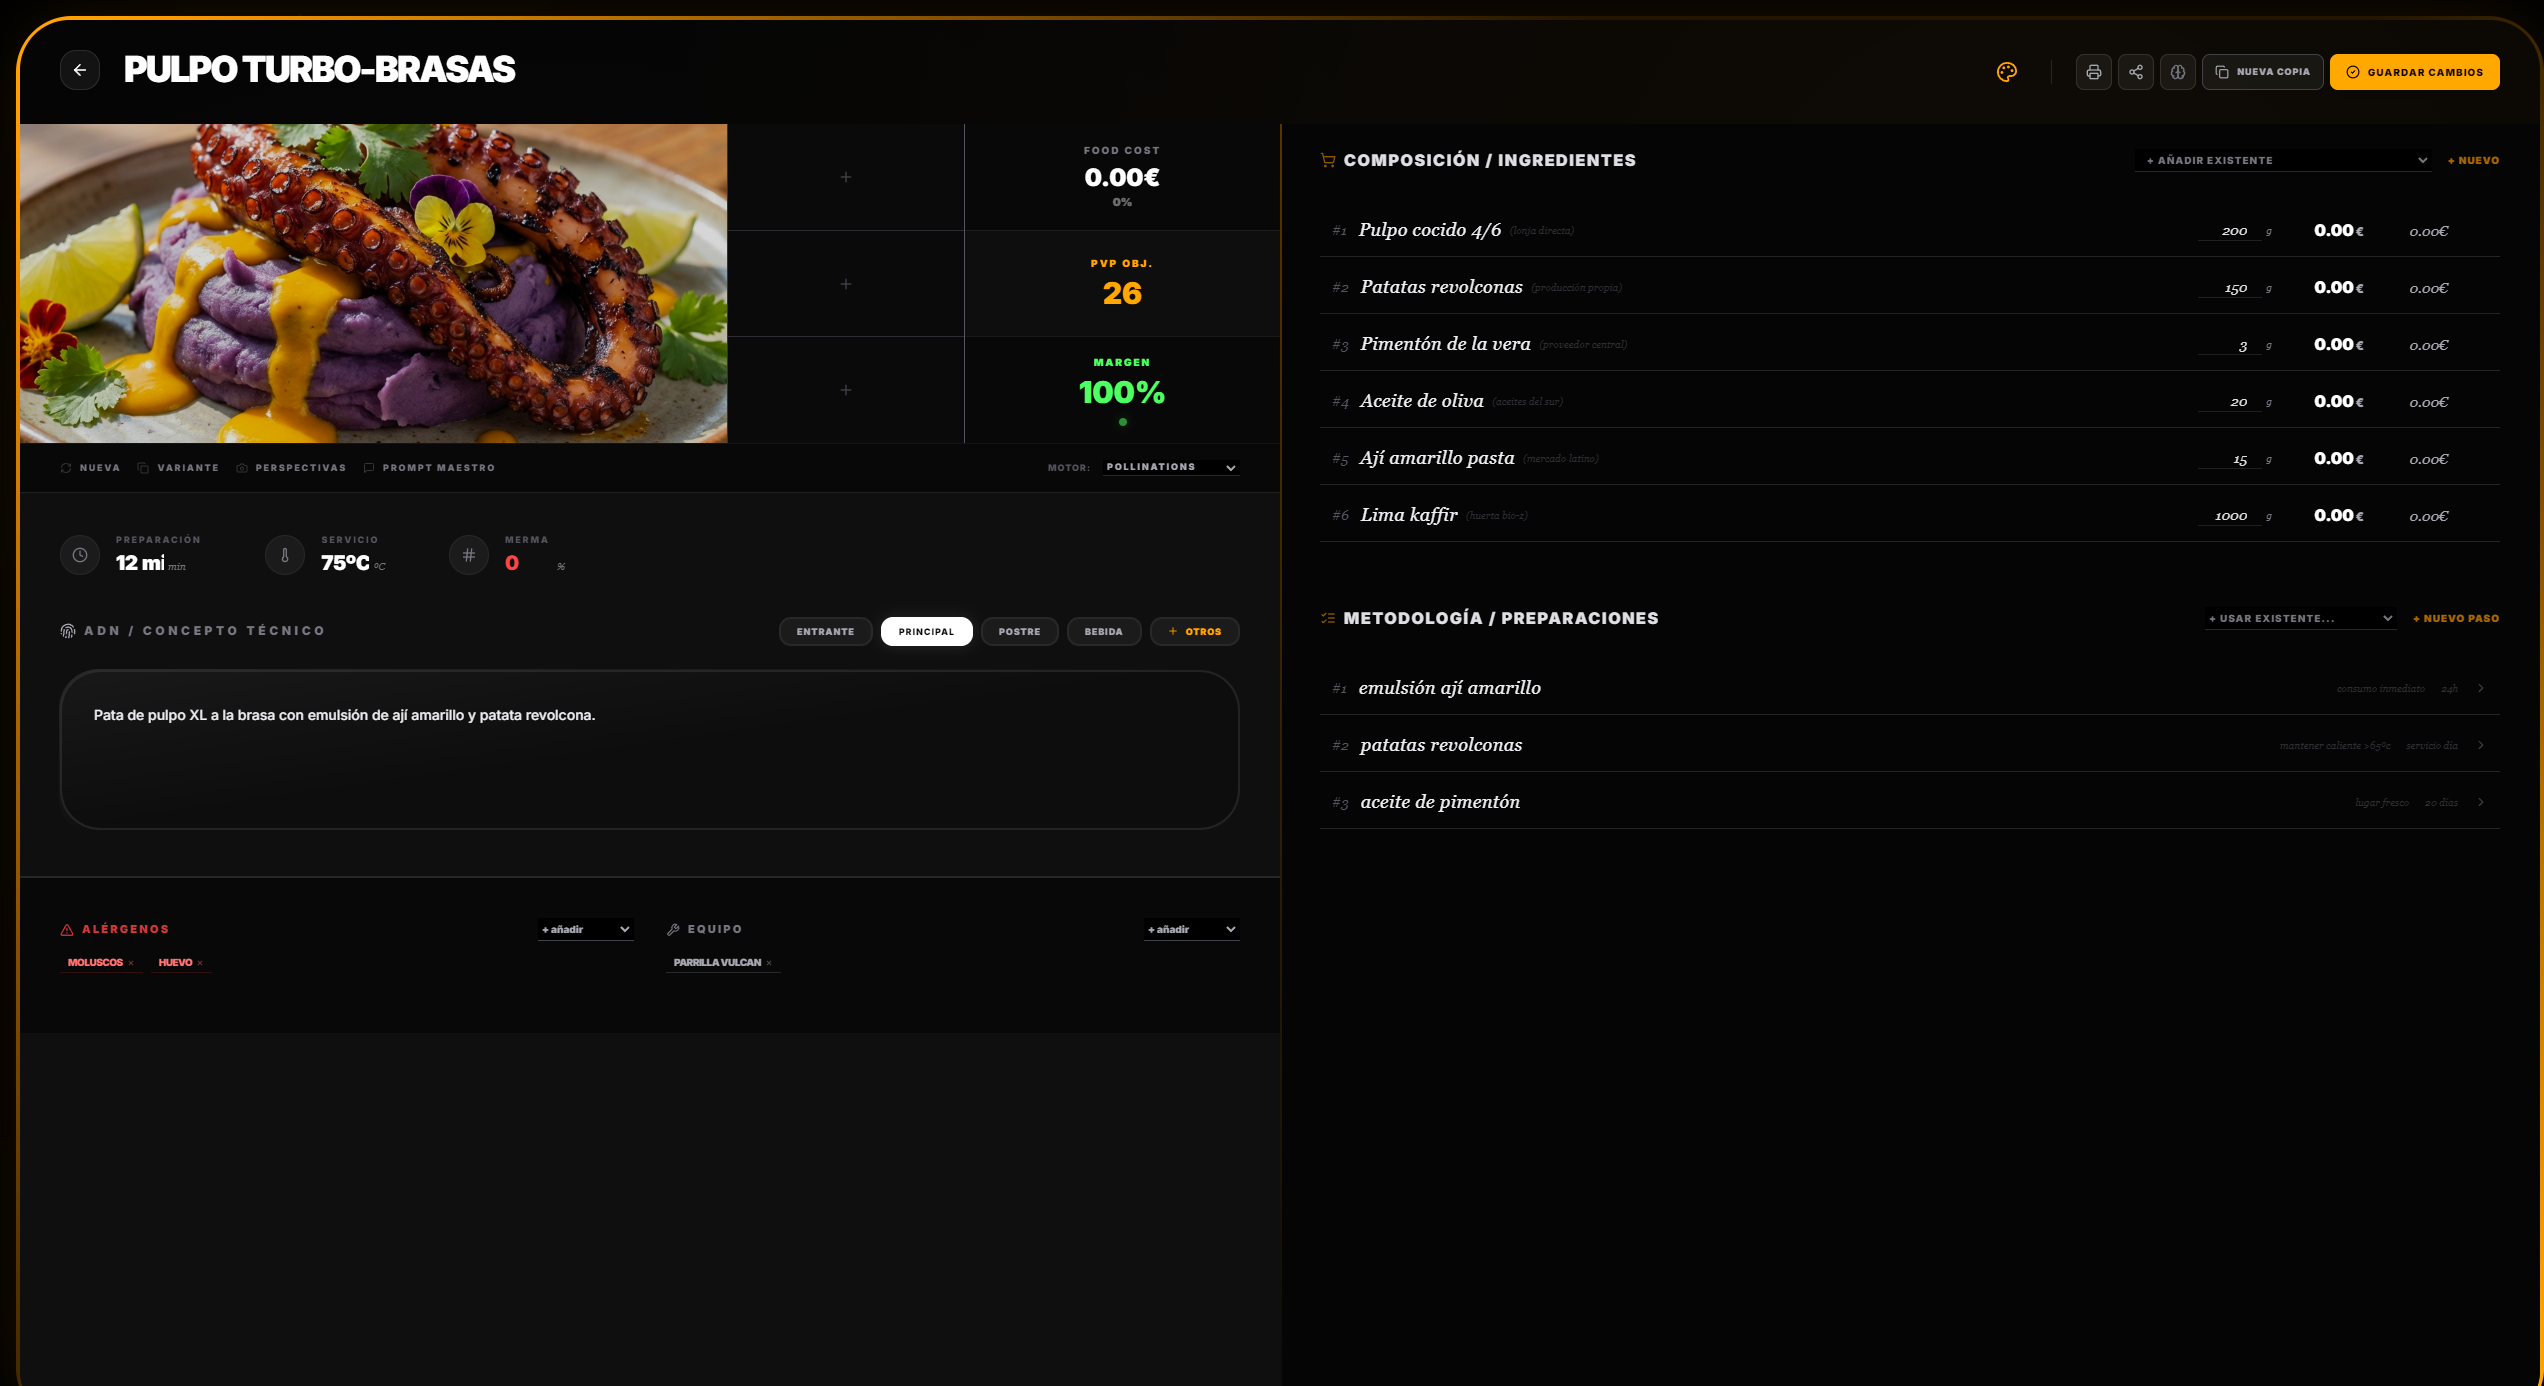This screenshot has width=2544, height=1386.
Task: Remove the HUEVO allergen tag
Action: pyautogui.click(x=200, y=962)
